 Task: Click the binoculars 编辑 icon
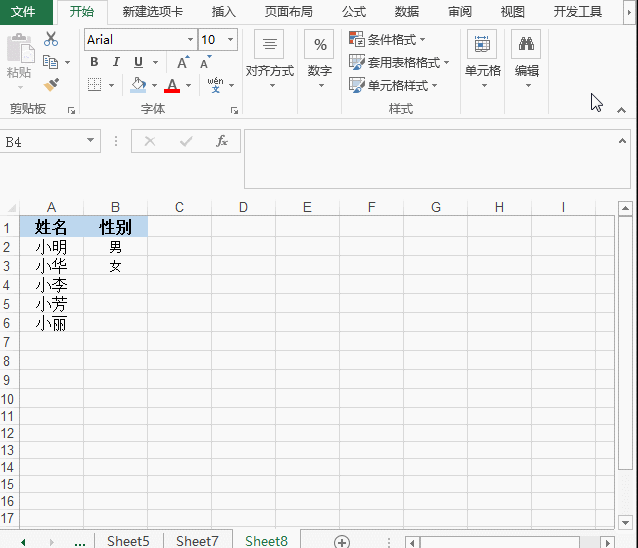click(x=526, y=45)
